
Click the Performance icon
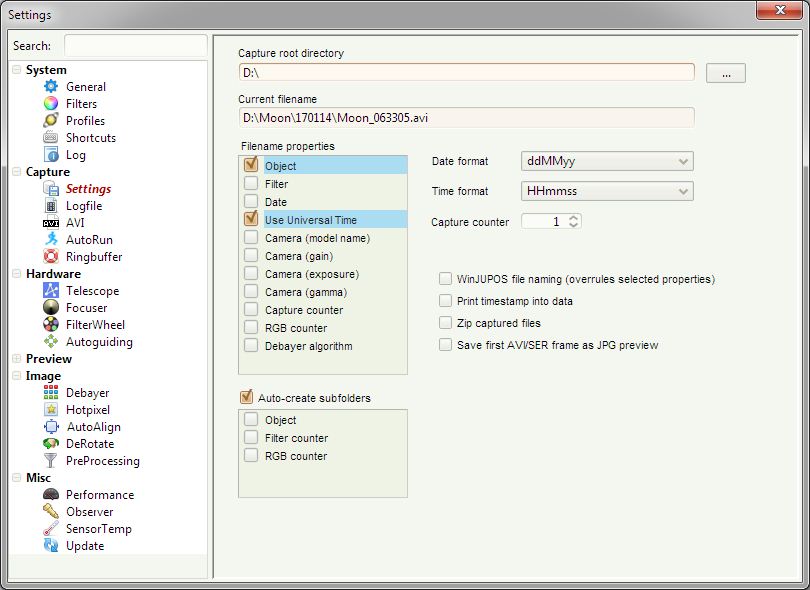coord(51,495)
